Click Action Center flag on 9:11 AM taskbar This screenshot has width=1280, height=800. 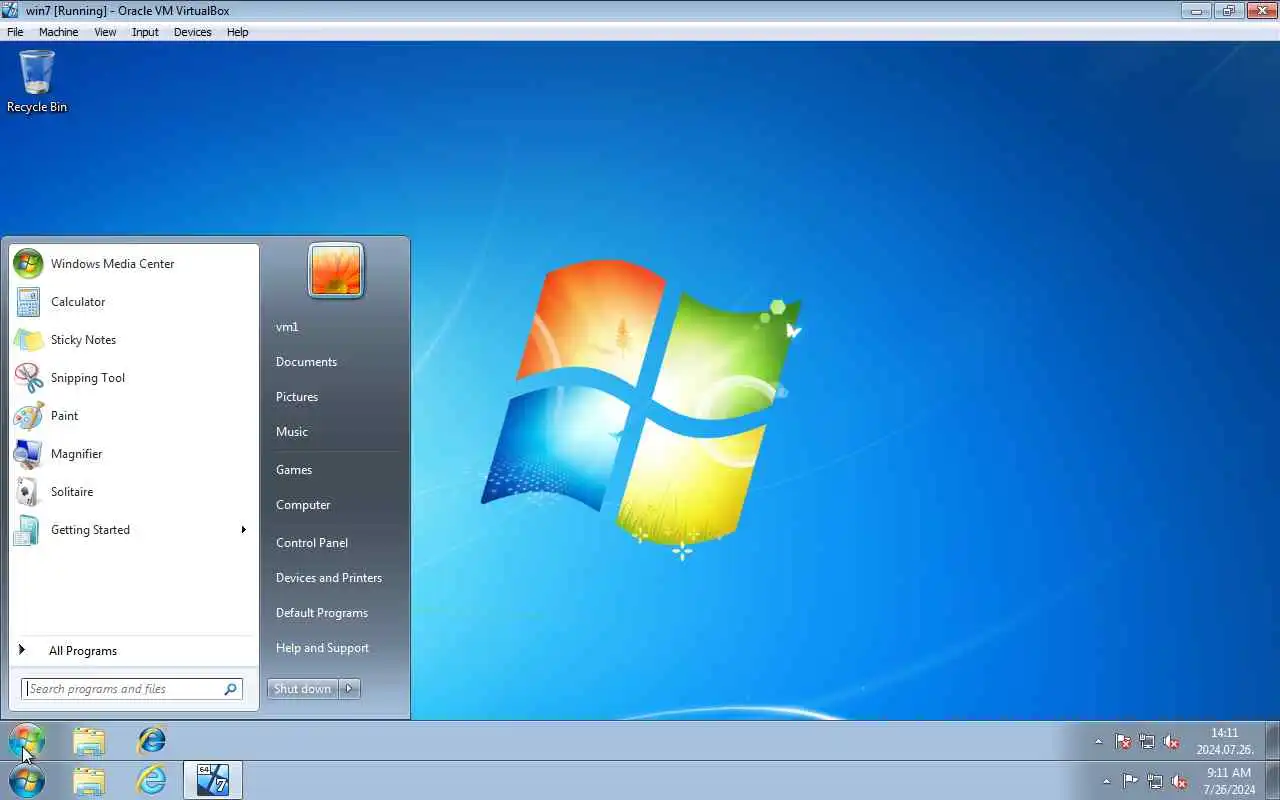tap(1130, 781)
